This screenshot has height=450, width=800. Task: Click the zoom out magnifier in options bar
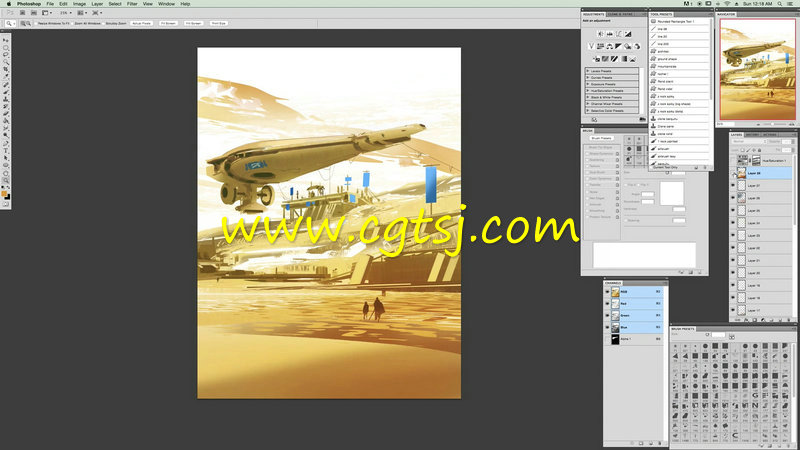pyautogui.click(x=28, y=23)
